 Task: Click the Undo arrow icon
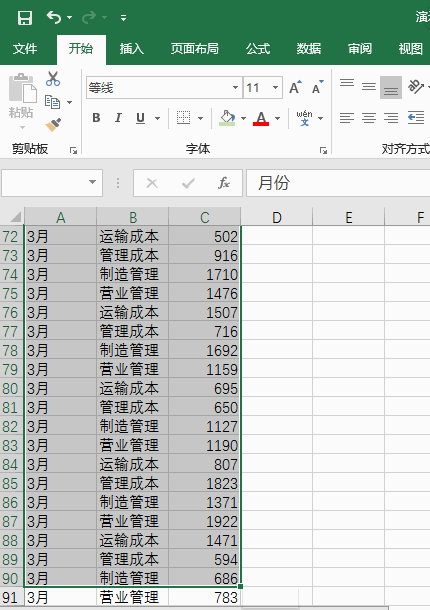pyautogui.click(x=54, y=17)
